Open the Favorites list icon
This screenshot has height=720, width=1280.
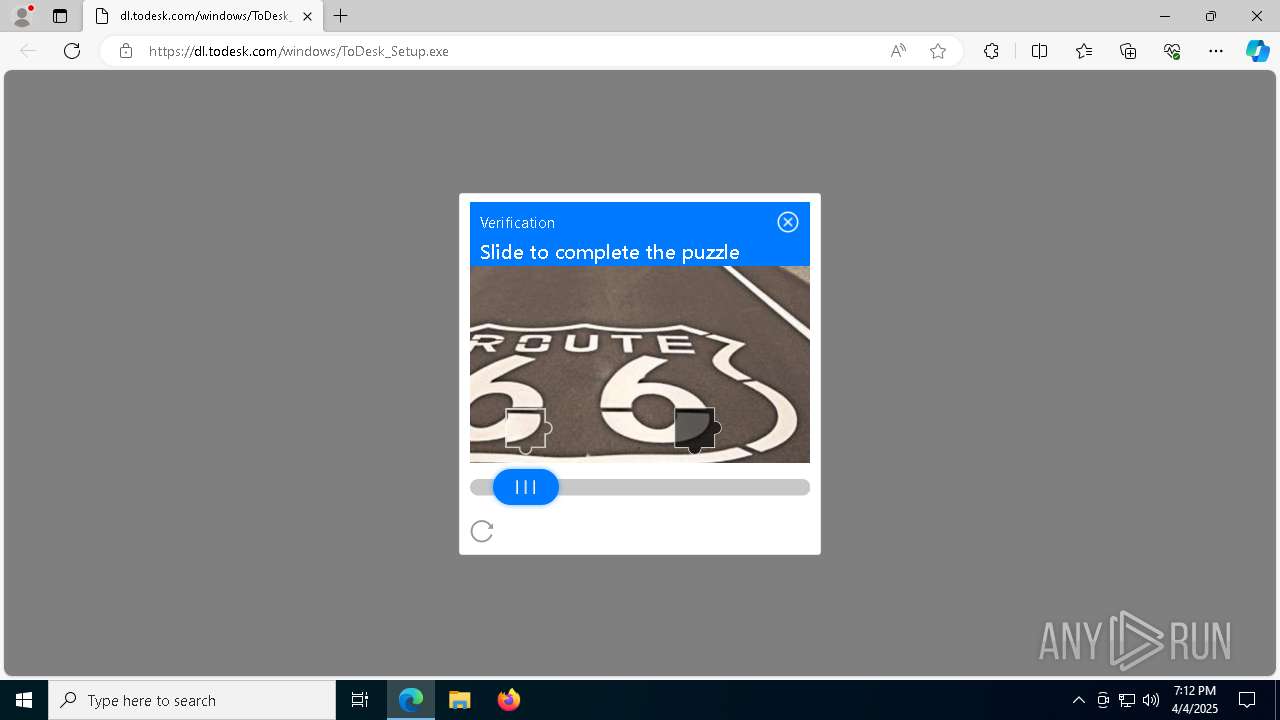pyautogui.click(x=1084, y=51)
